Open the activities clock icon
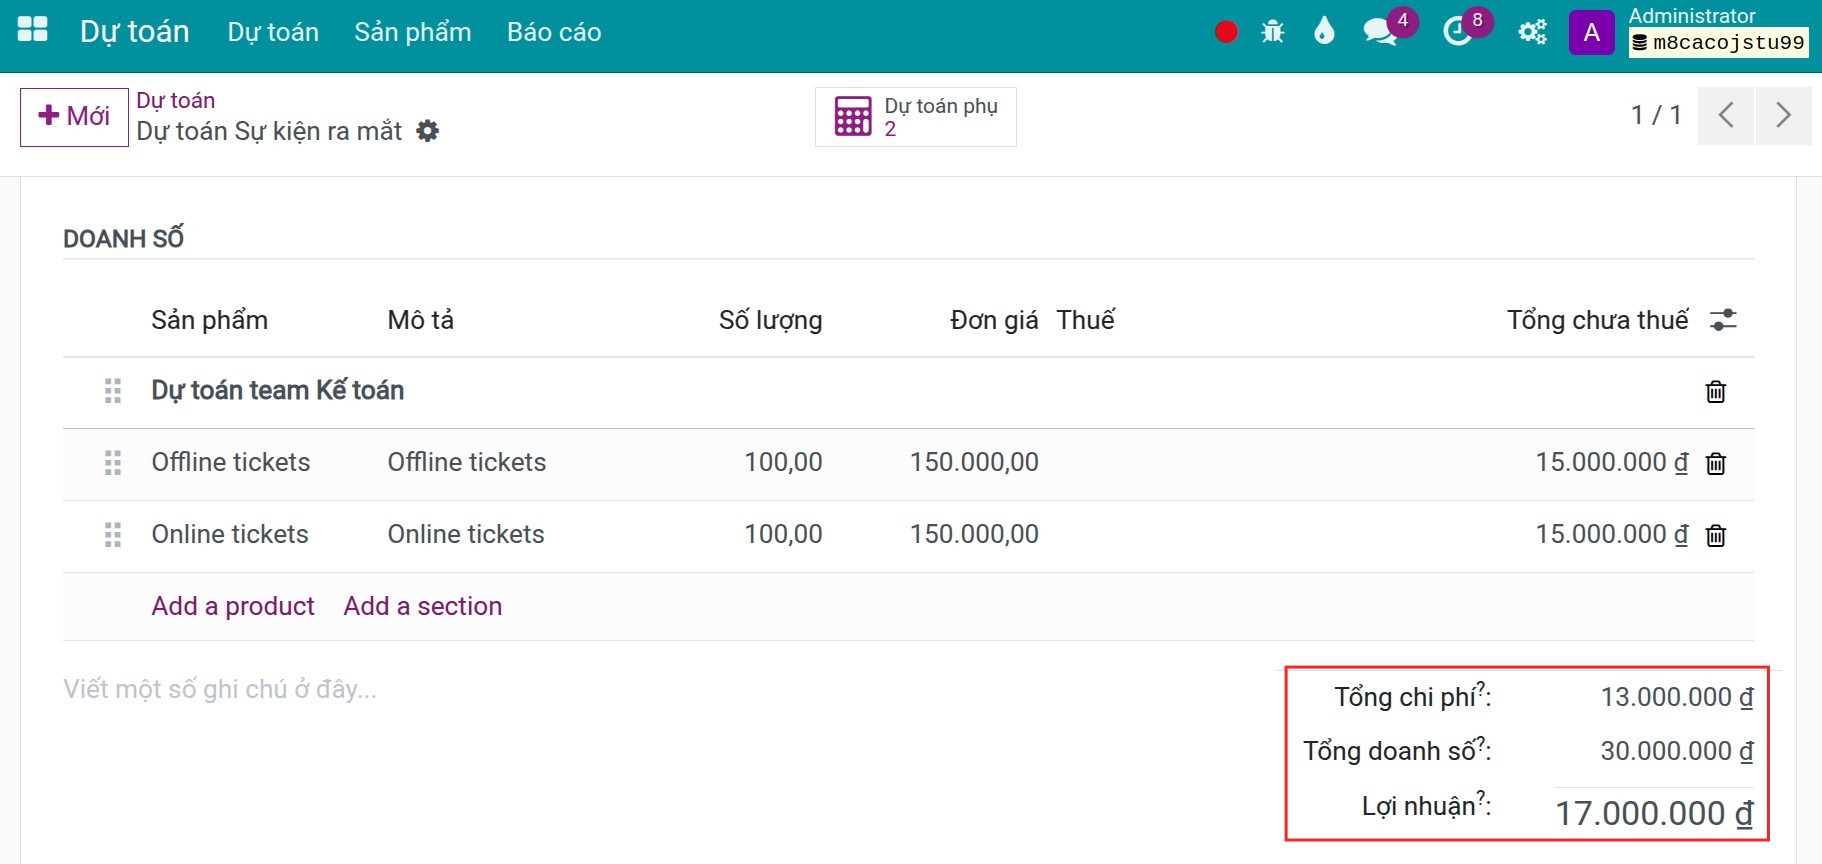This screenshot has height=864, width=1822. click(x=1457, y=32)
